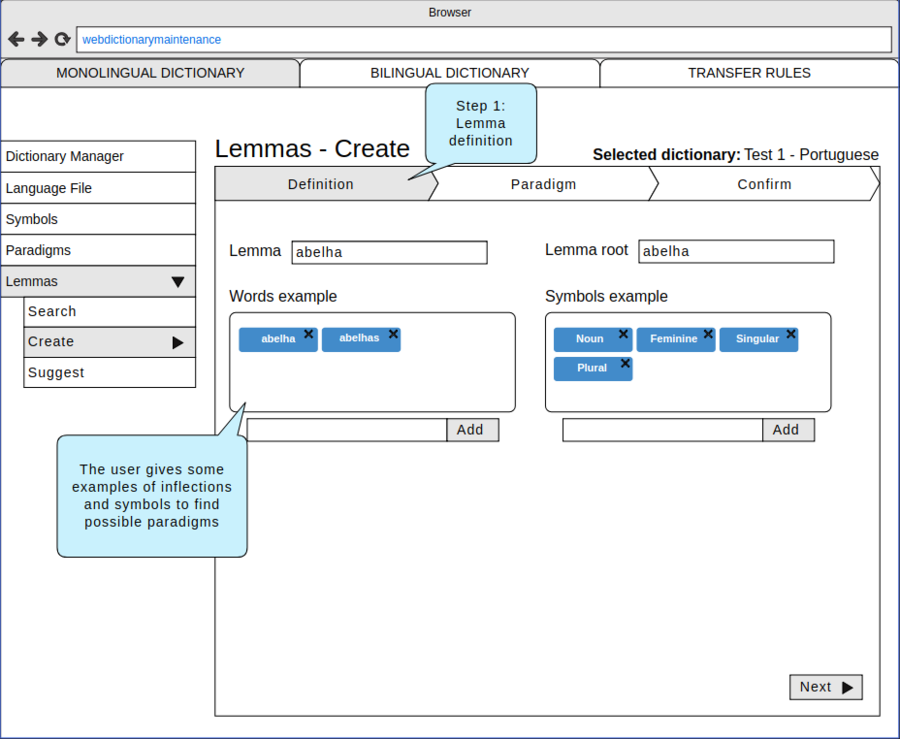This screenshot has height=739, width=900.
Task: Click Add under Words example
Action: coord(471,430)
